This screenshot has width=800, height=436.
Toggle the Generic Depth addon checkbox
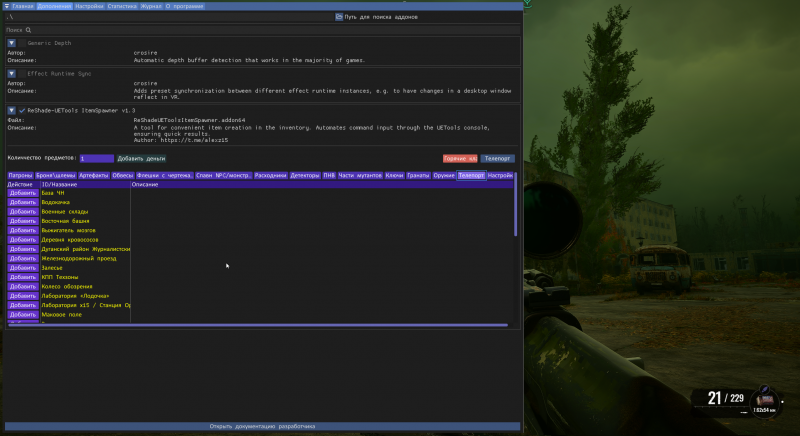pyautogui.click(x=22, y=43)
